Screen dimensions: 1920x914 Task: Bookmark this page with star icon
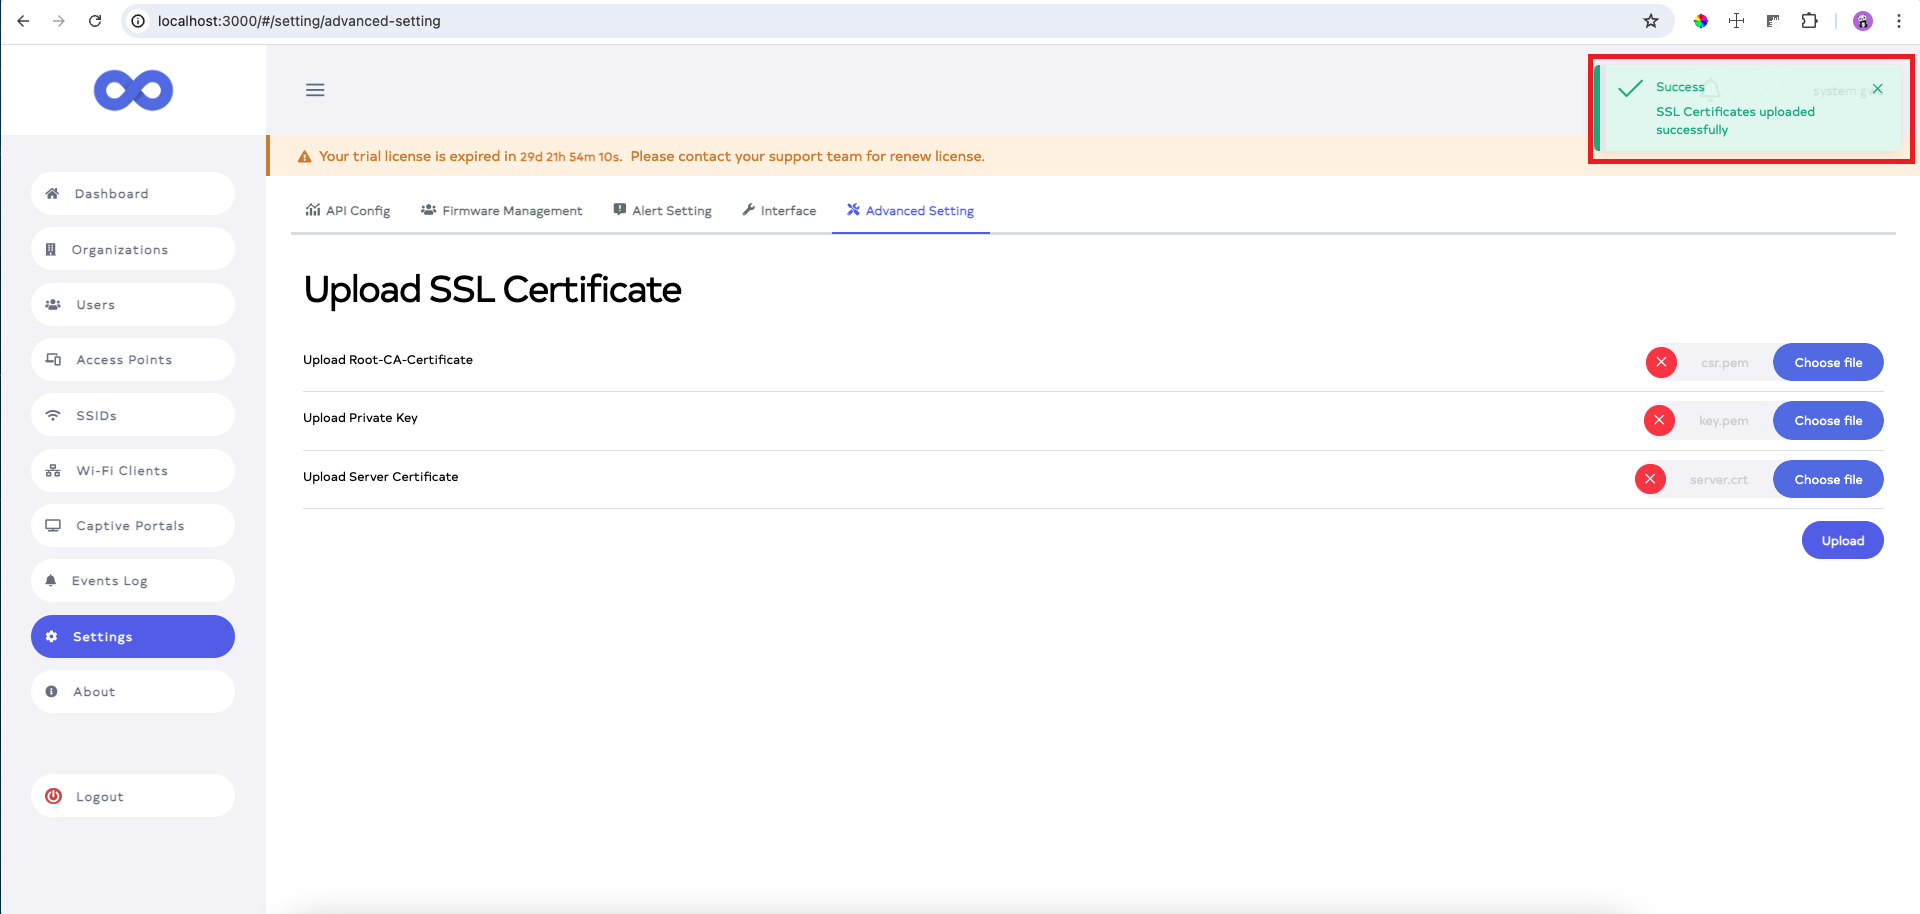point(1651,21)
